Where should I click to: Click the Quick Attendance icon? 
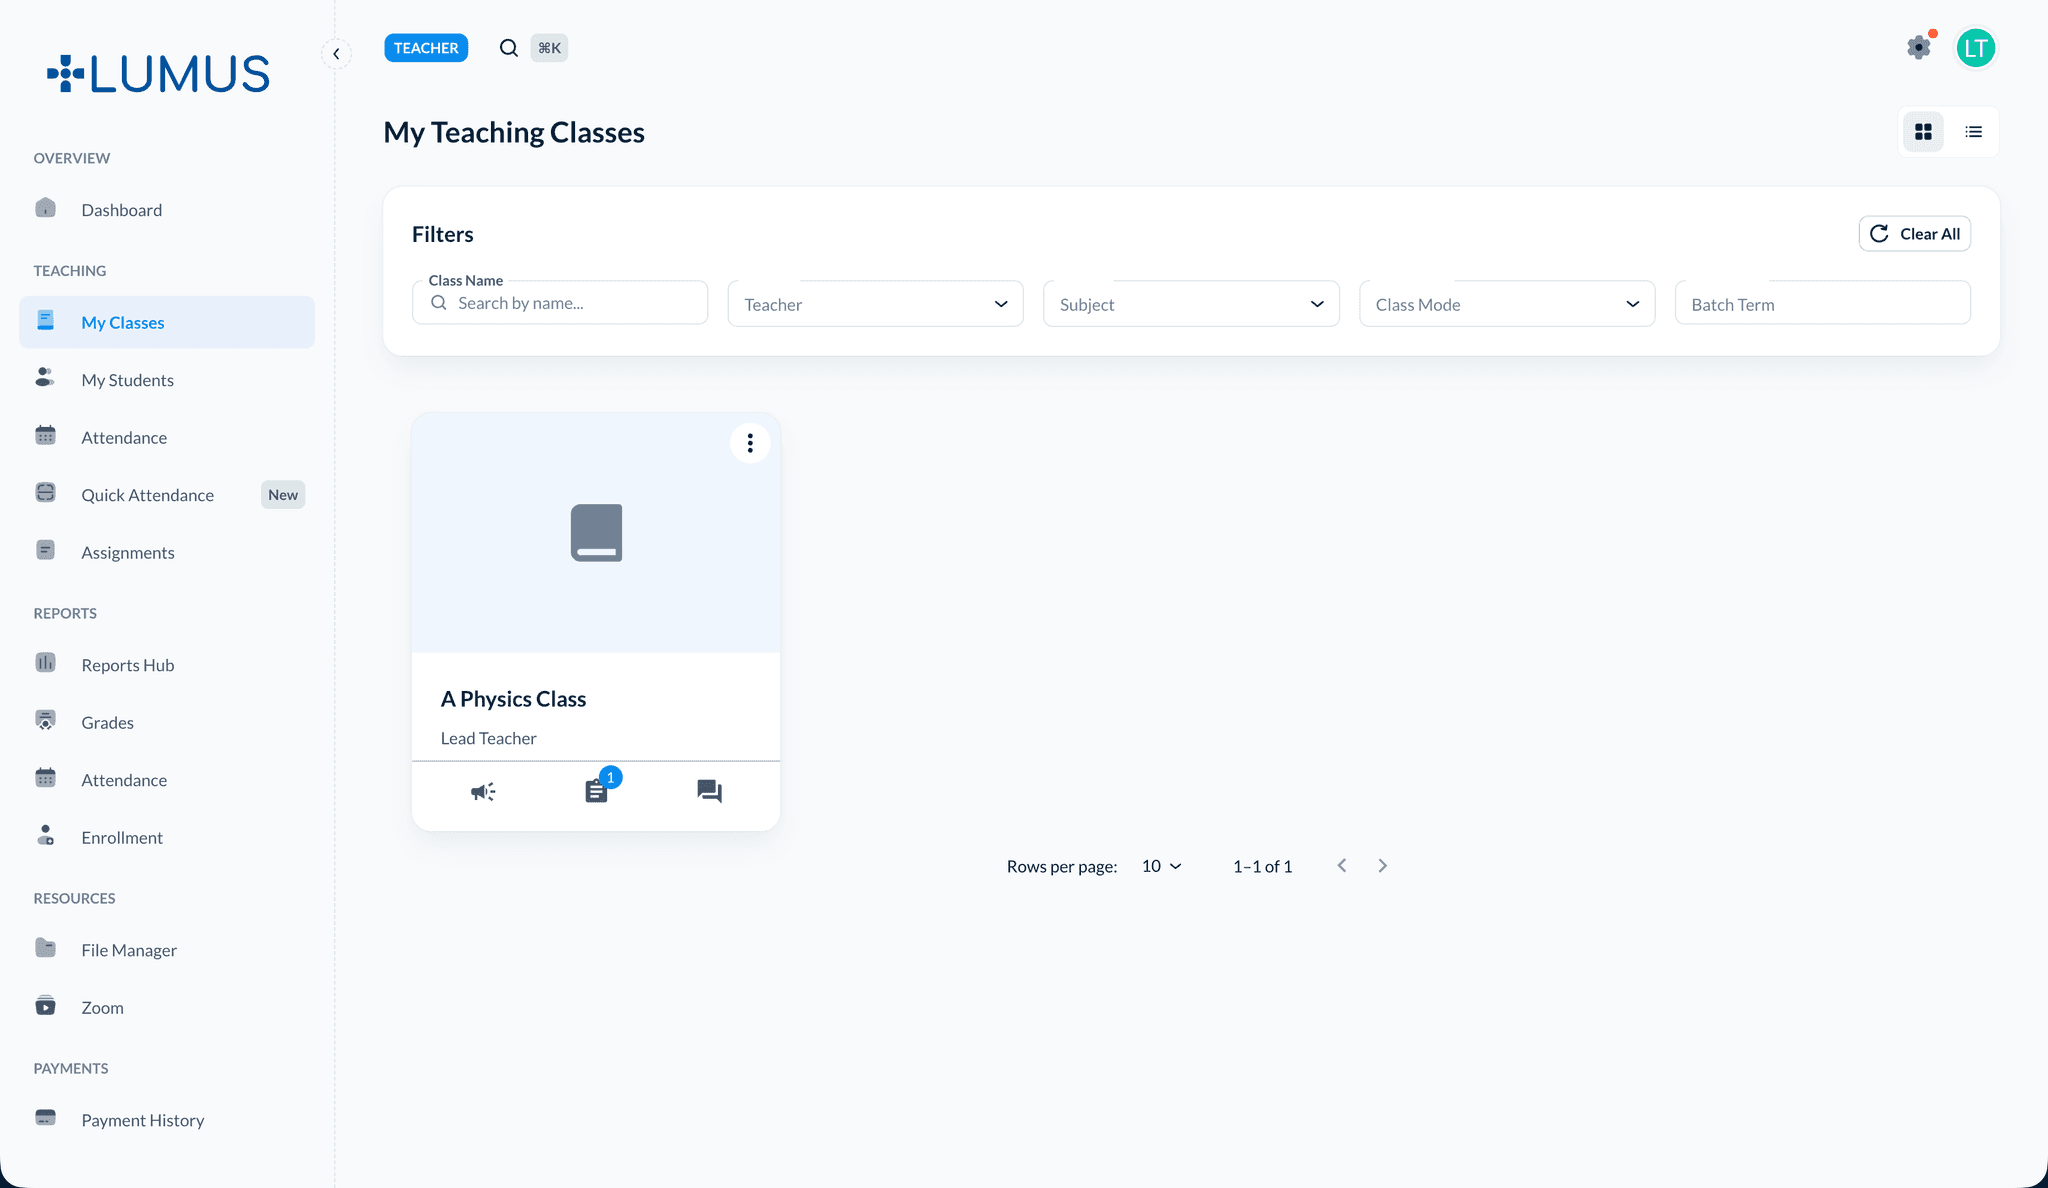coord(46,492)
